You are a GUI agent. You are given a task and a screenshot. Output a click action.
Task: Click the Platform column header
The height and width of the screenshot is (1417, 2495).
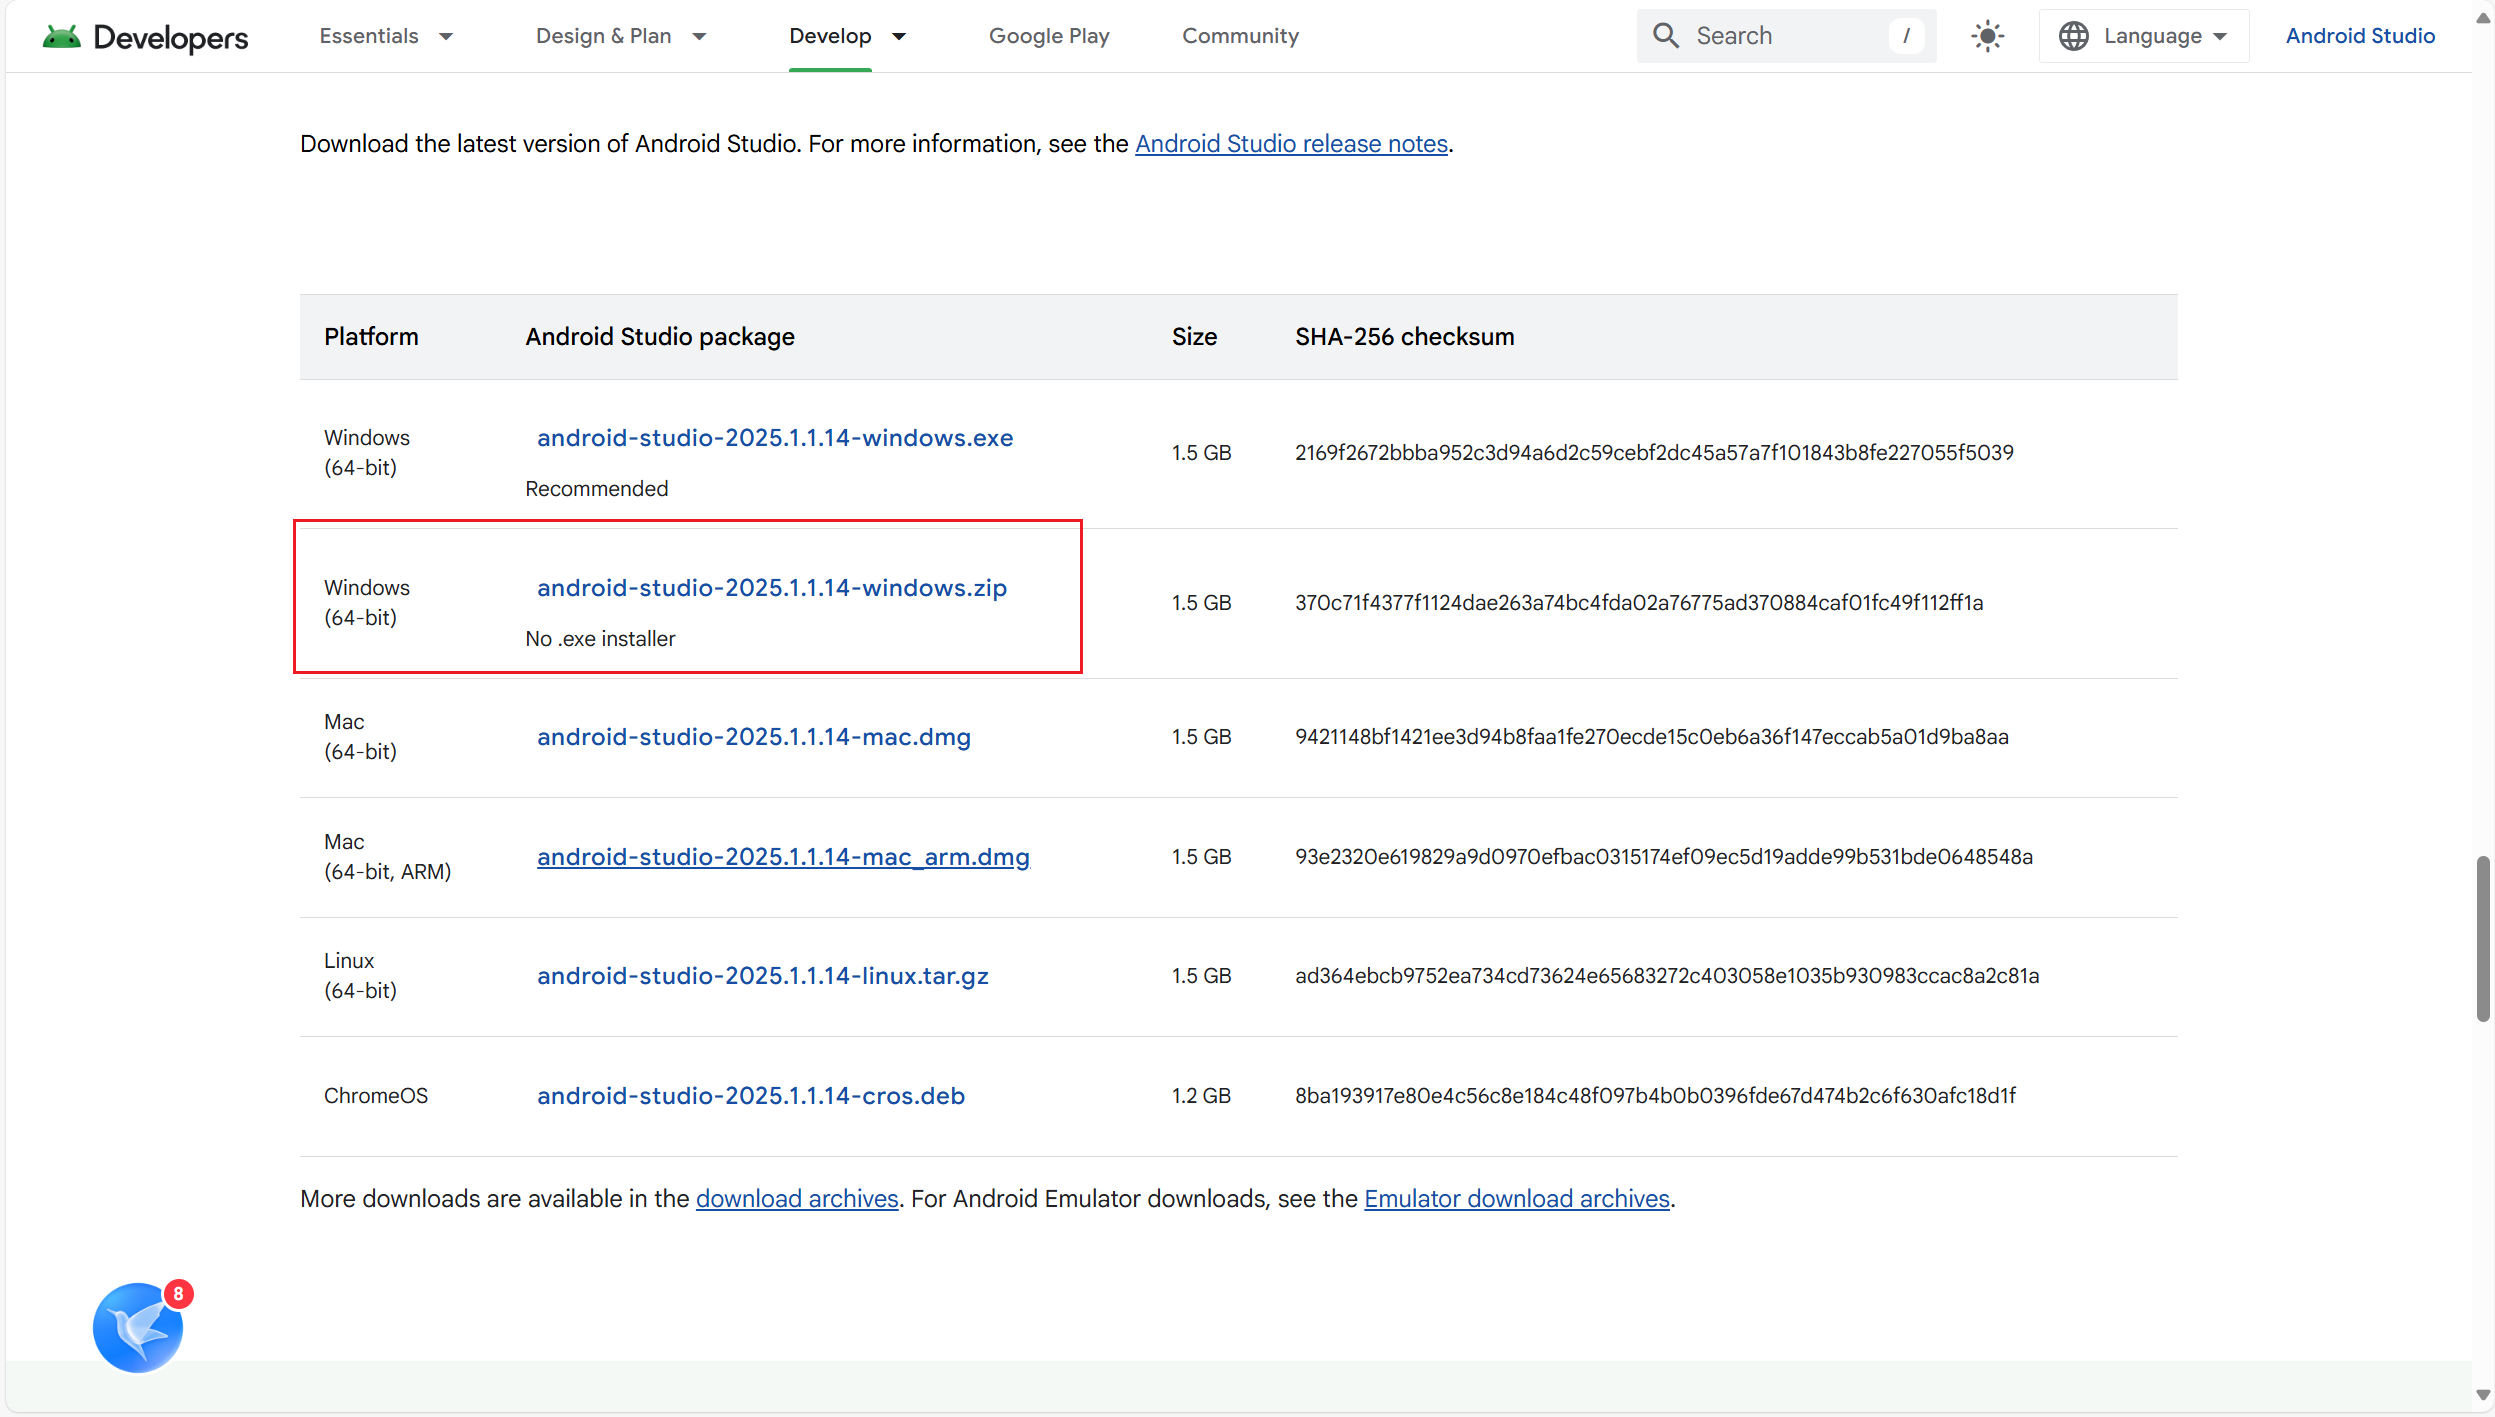pyautogui.click(x=371, y=337)
